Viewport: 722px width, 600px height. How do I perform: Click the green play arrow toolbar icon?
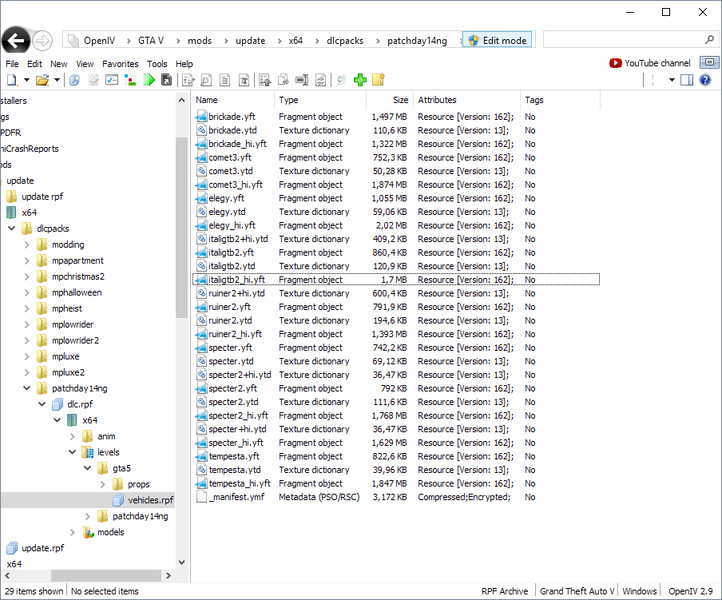pos(149,80)
